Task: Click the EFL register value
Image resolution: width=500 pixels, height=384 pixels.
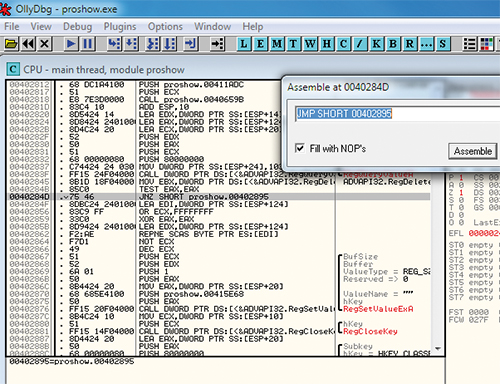Action: 484,233
